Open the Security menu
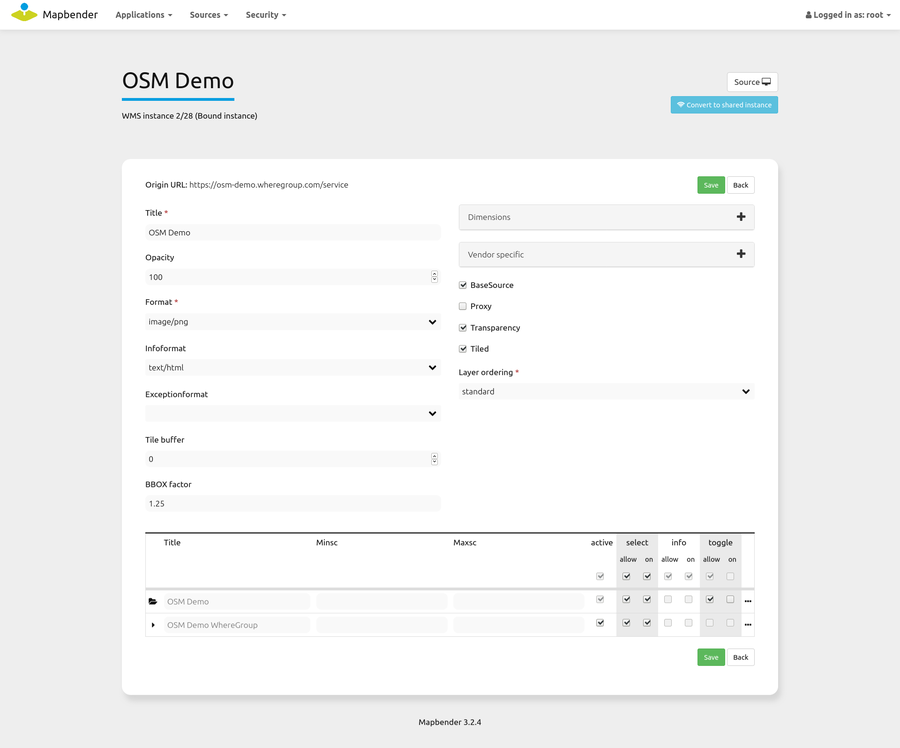Image resolution: width=900 pixels, height=748 pixels. [x=265, y=15]
